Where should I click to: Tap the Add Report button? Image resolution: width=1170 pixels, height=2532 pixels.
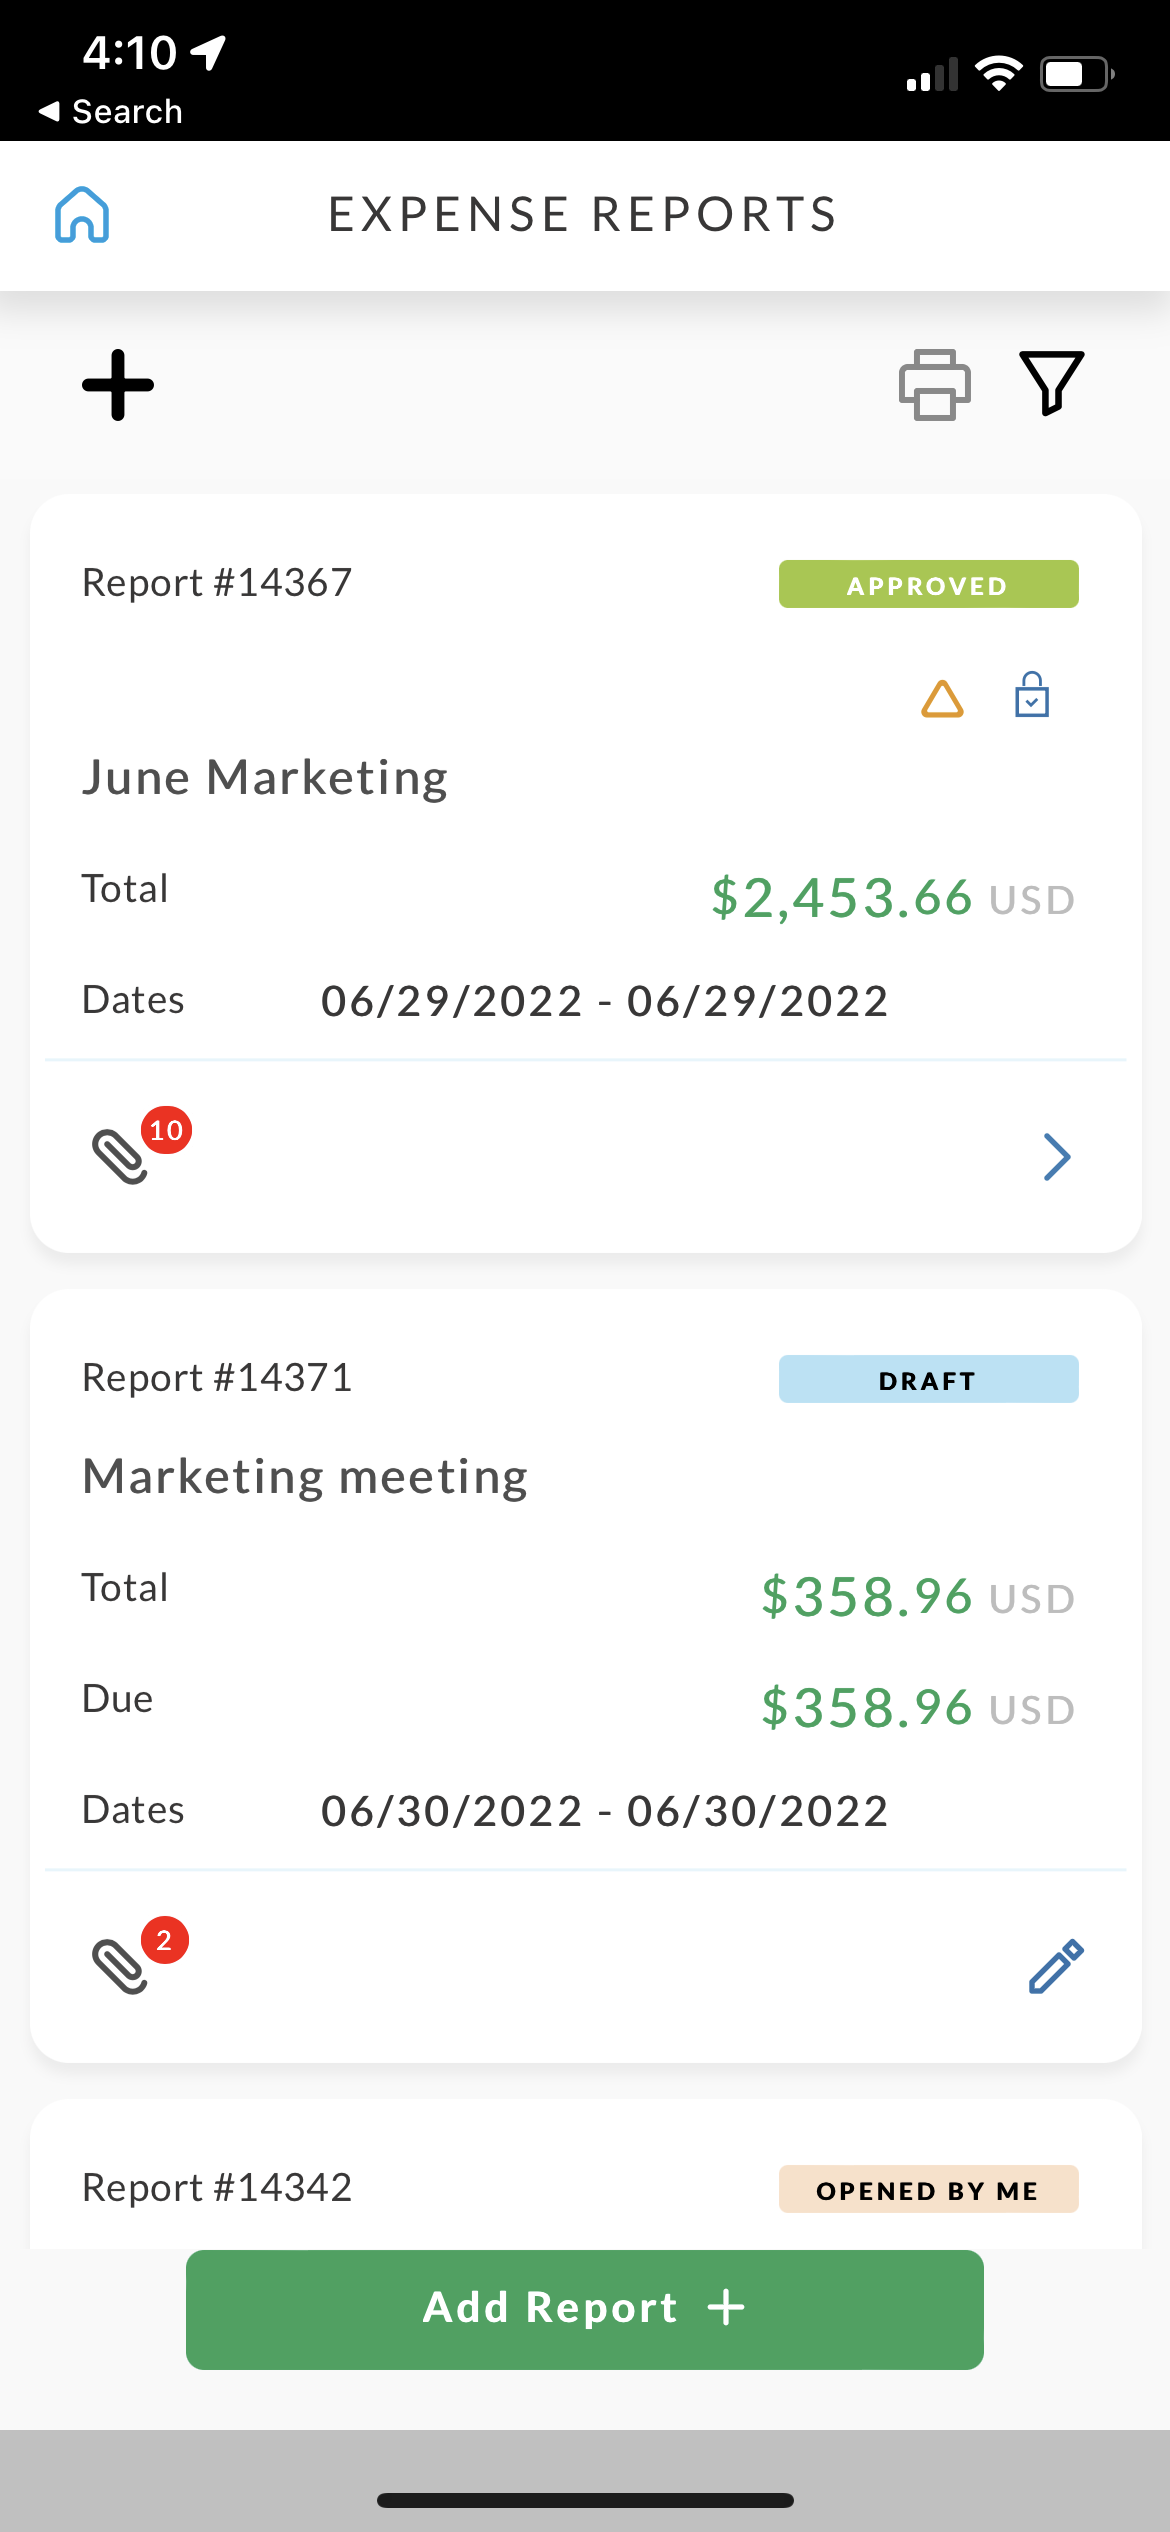coord(584,2309)
